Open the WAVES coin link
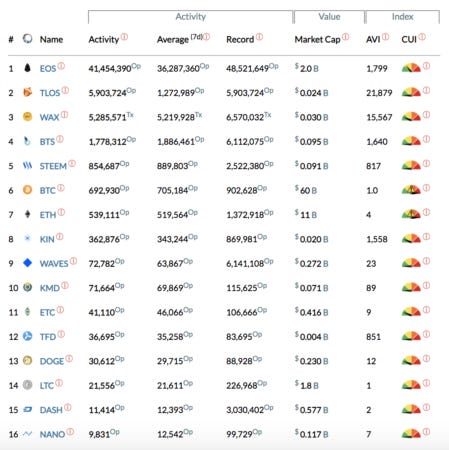The height and width of the screenshot is (450, 449). click(54, 264)
